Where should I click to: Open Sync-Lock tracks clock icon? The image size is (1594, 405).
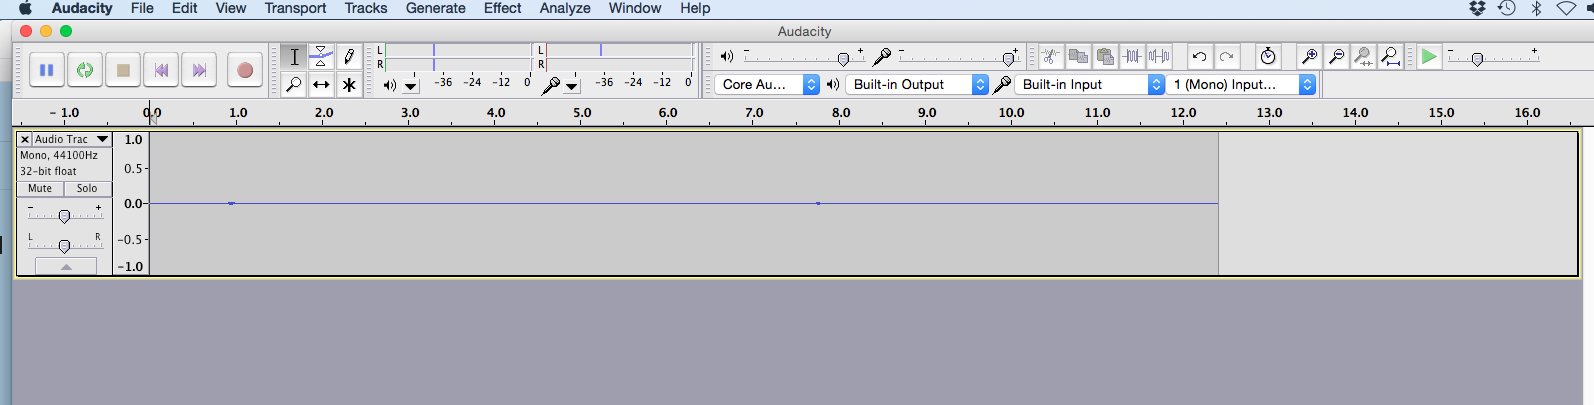(x=1268, y=57)
